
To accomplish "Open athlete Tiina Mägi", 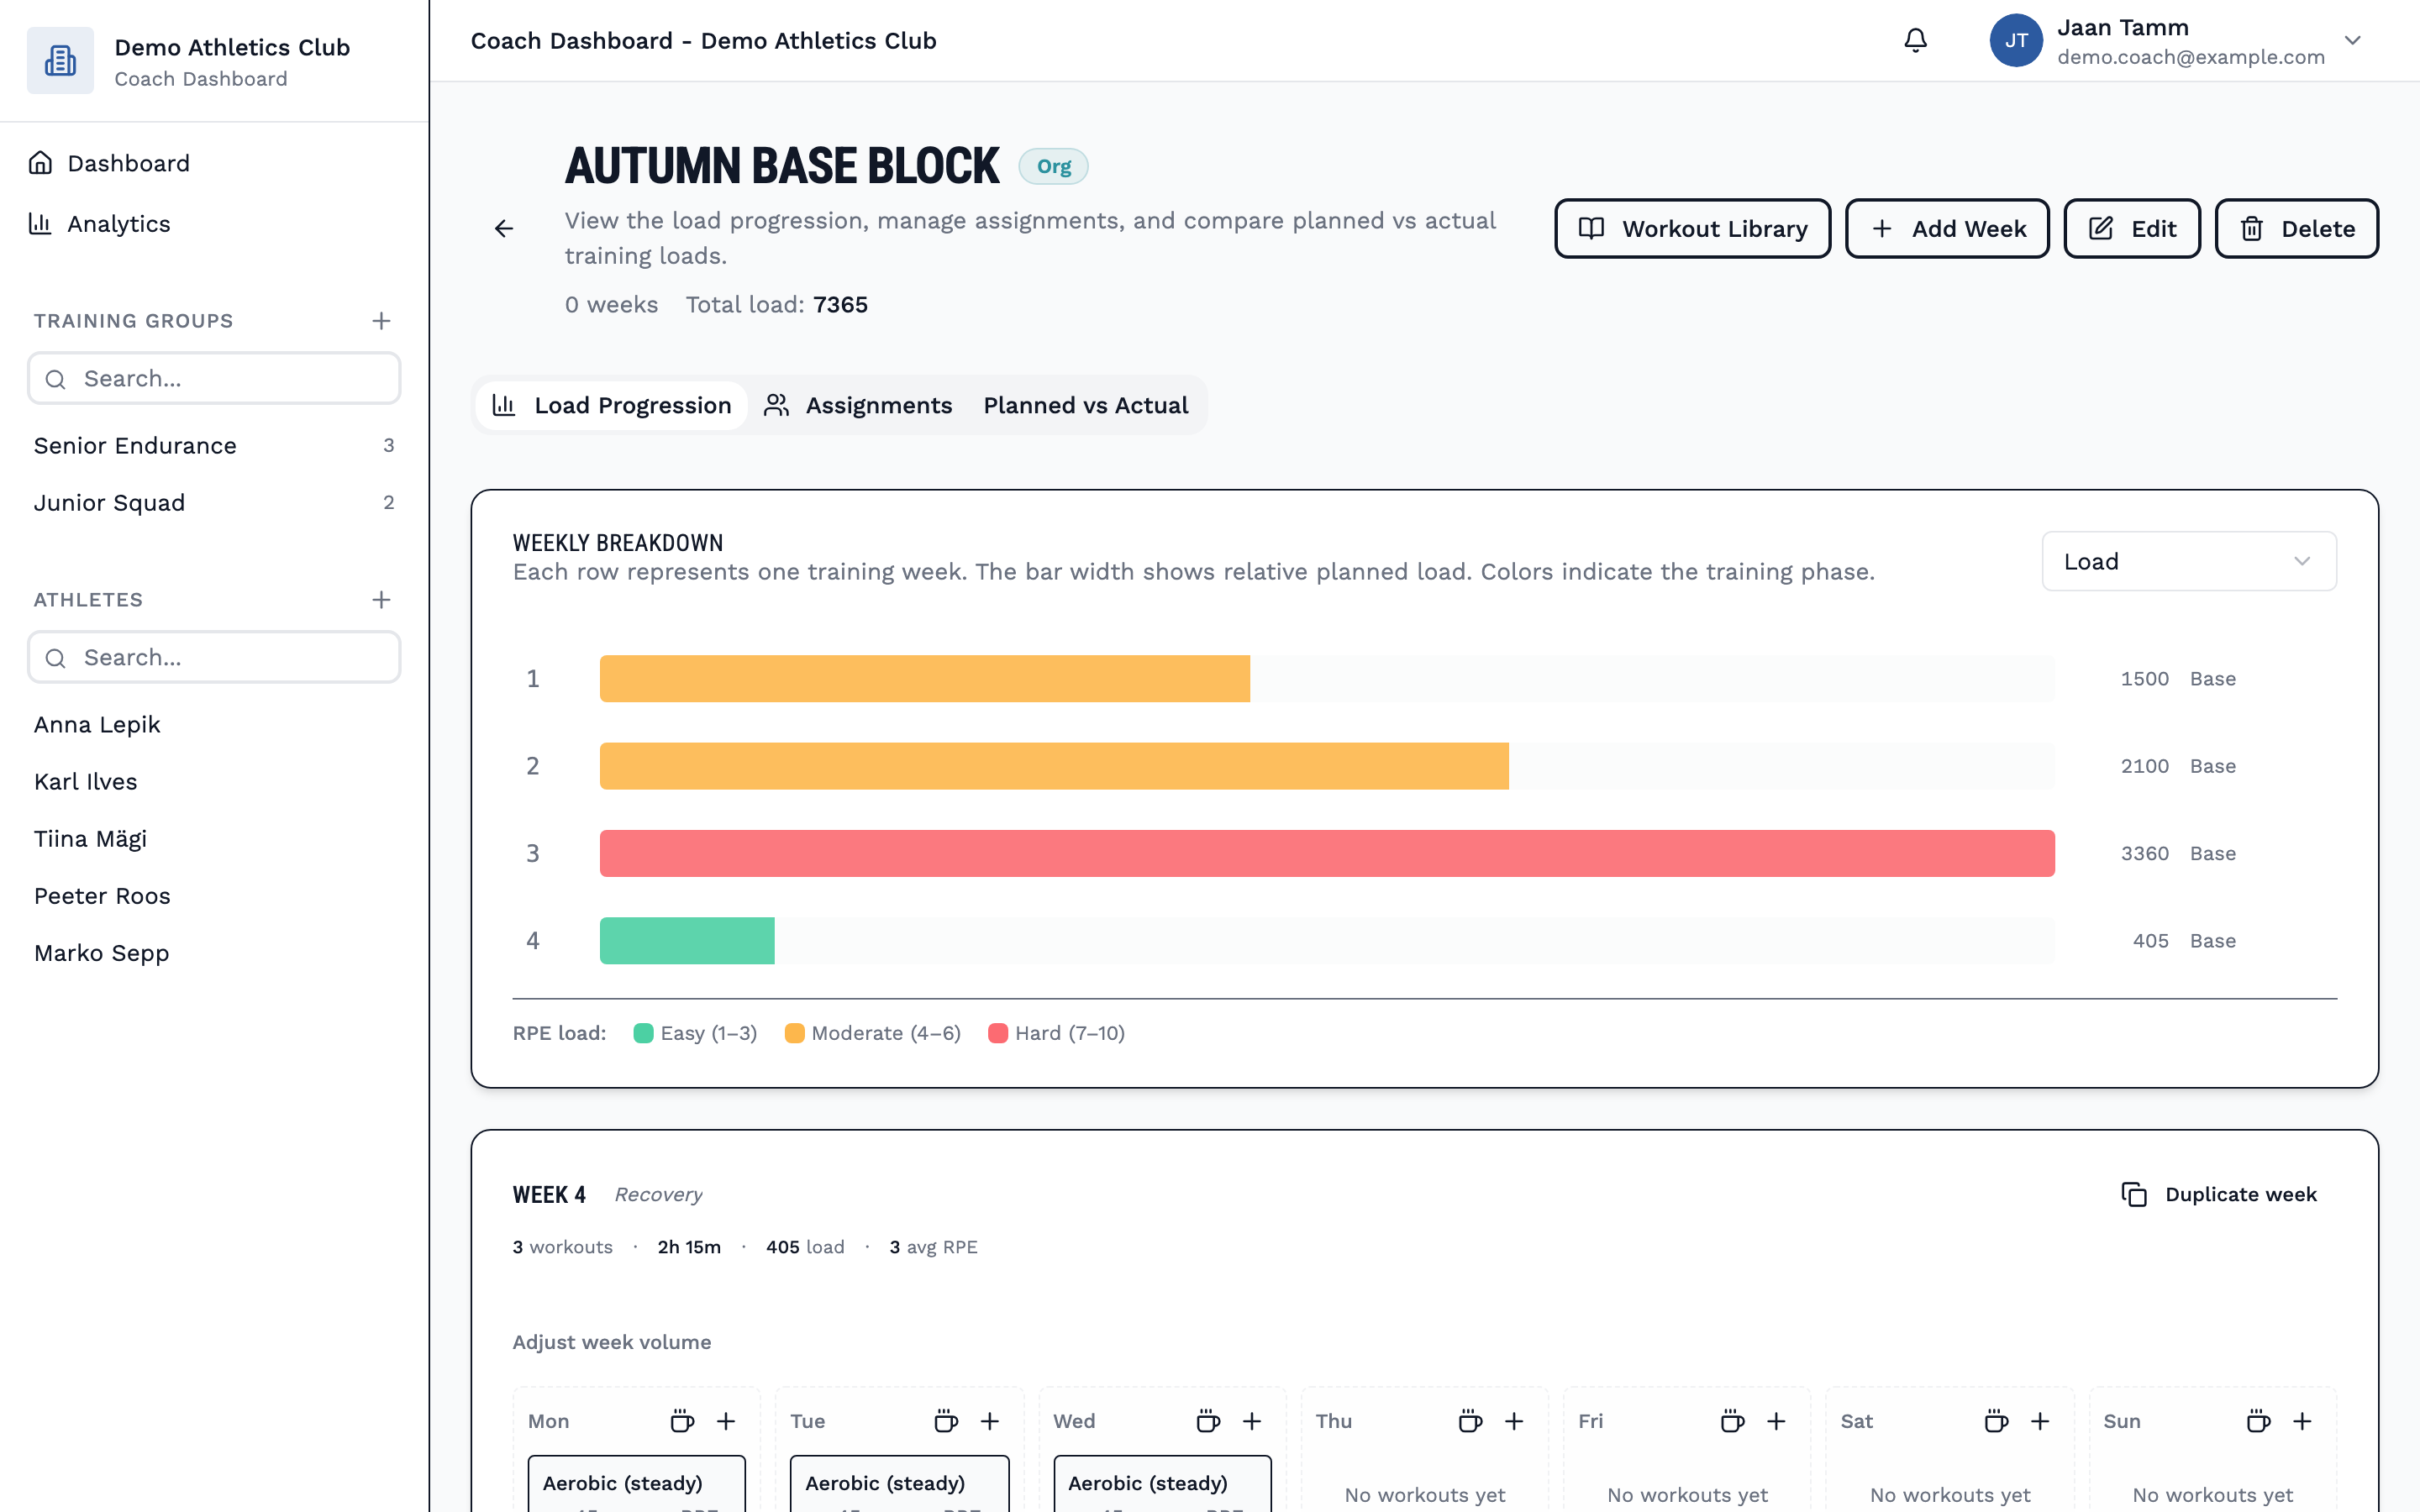I will (214, 839).
